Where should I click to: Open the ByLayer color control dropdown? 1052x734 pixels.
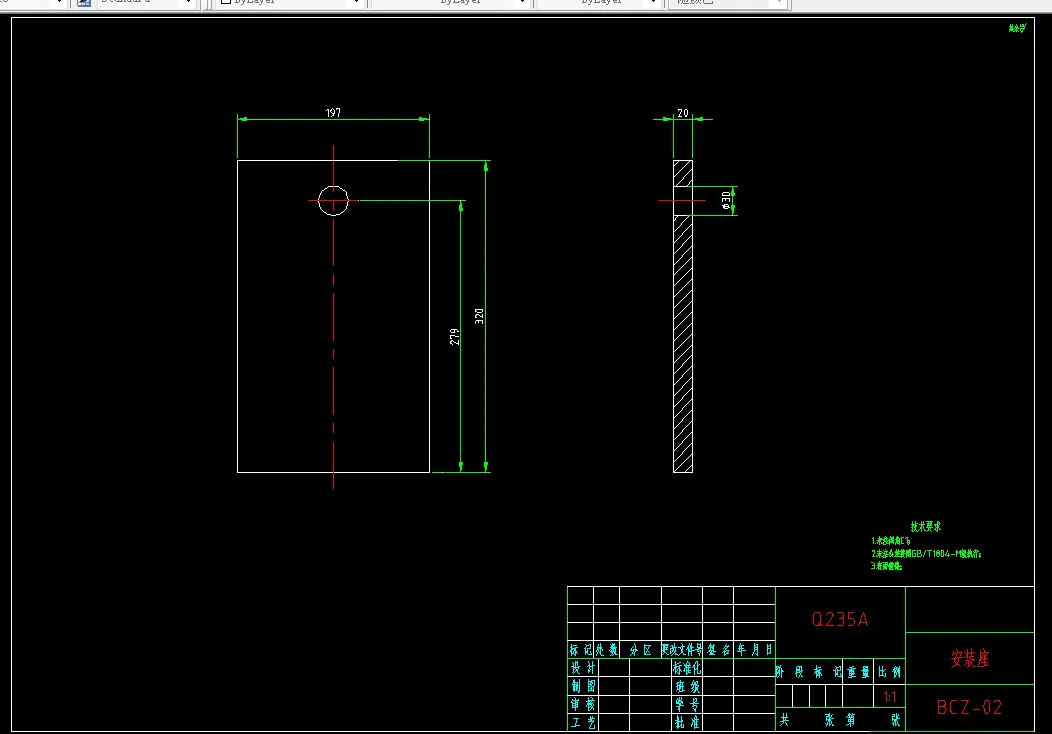click(291, 3)
